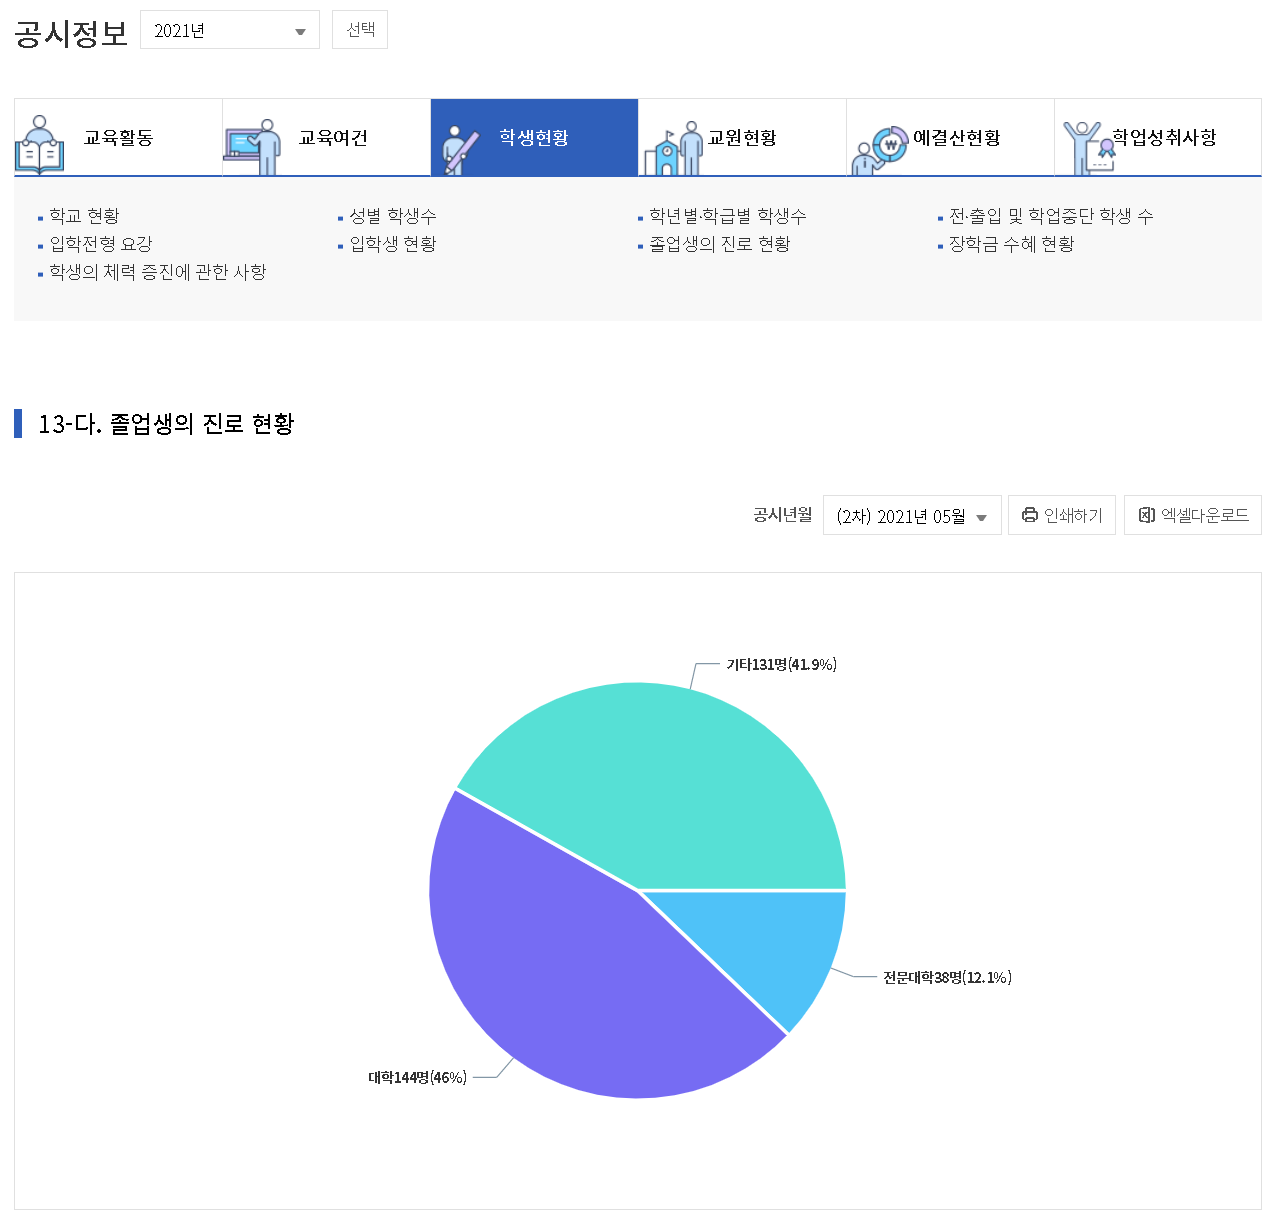Open the 입학생 현황 link
The image size is (1279, 1222).
coord(393,244)
